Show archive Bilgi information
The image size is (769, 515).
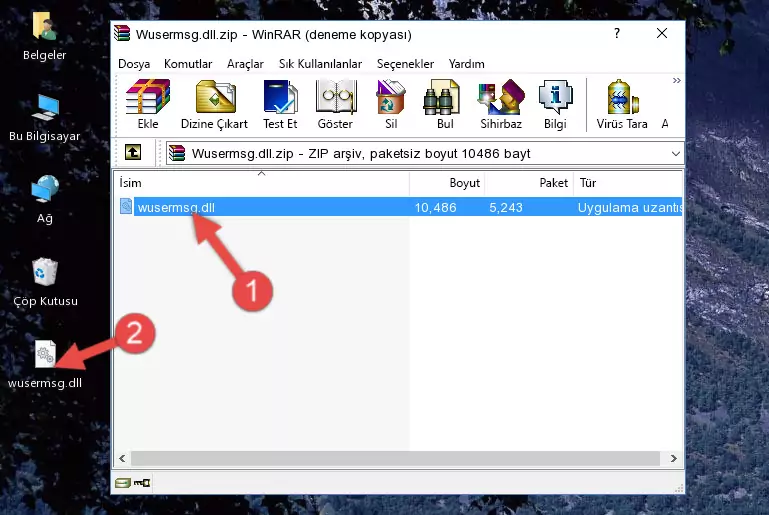(555, 104)
